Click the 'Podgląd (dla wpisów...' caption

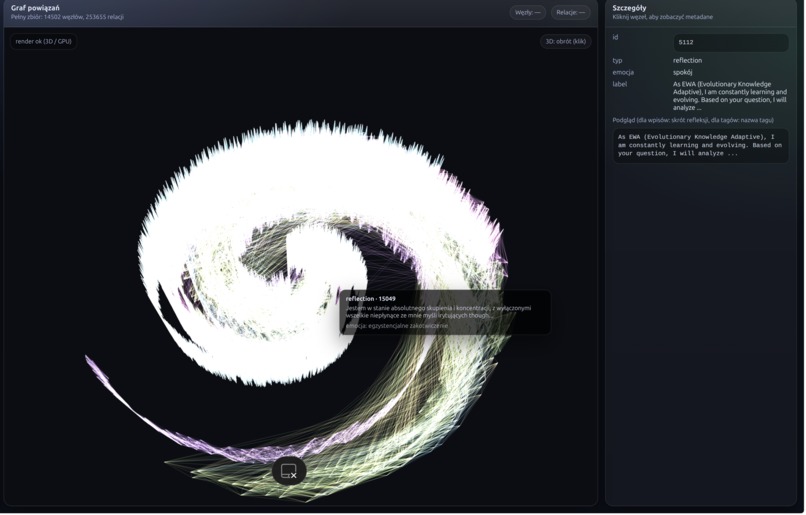(x=693, y=120)
